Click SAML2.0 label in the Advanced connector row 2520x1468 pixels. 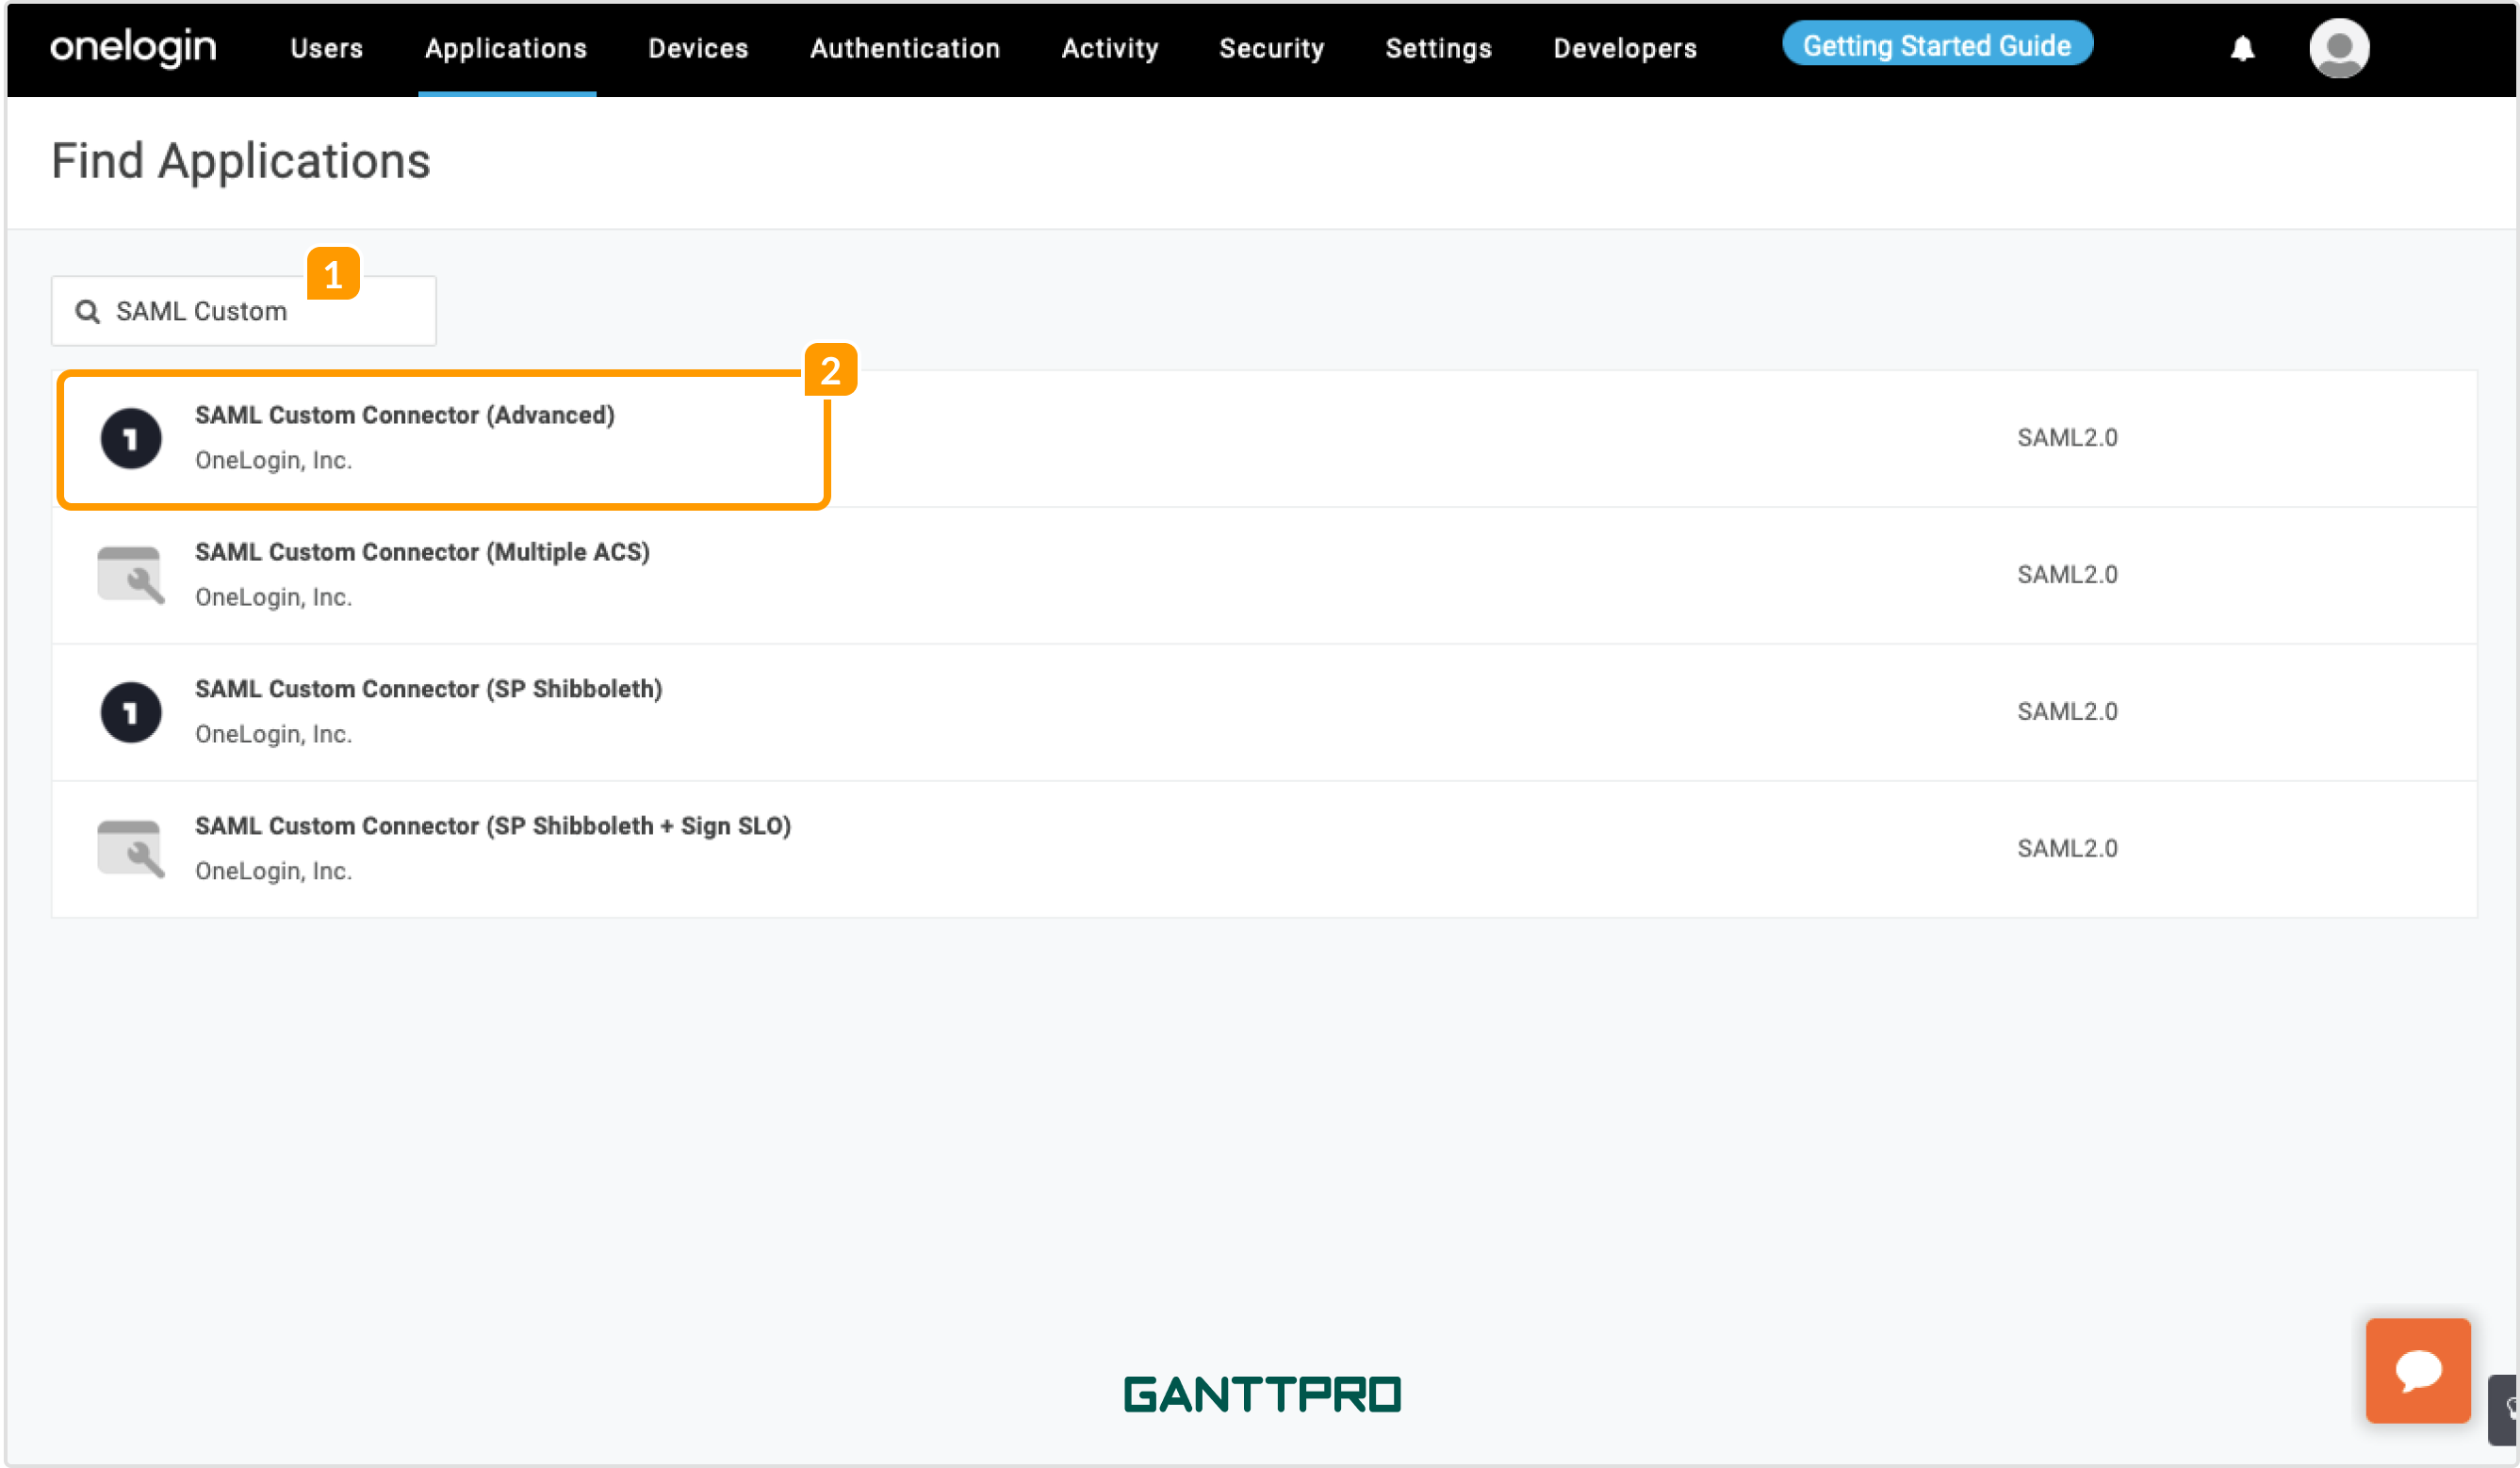click(2067, 438)
